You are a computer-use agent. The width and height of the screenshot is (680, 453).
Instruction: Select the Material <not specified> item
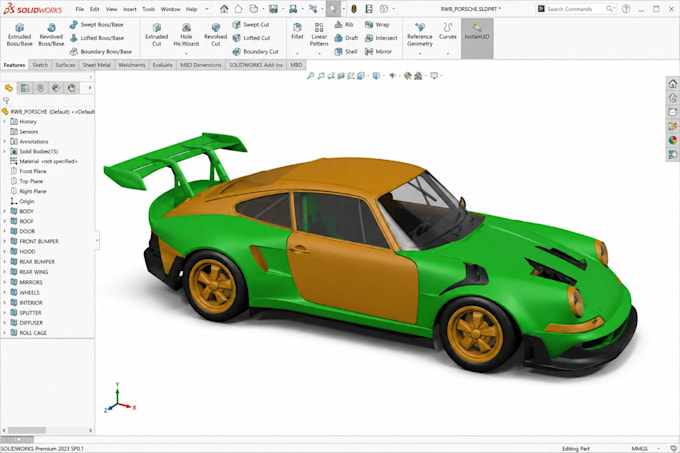click(x=44, y=161)
